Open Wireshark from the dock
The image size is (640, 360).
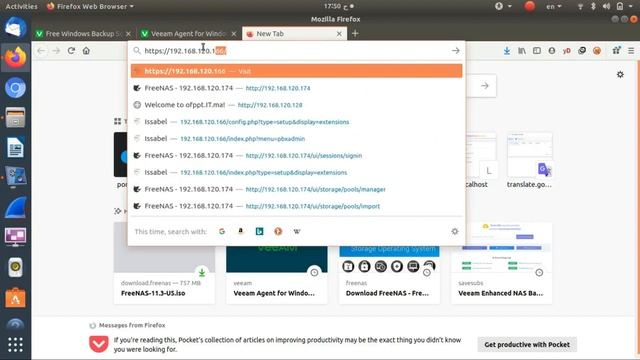pyautogui.click(x=15, y=207)
